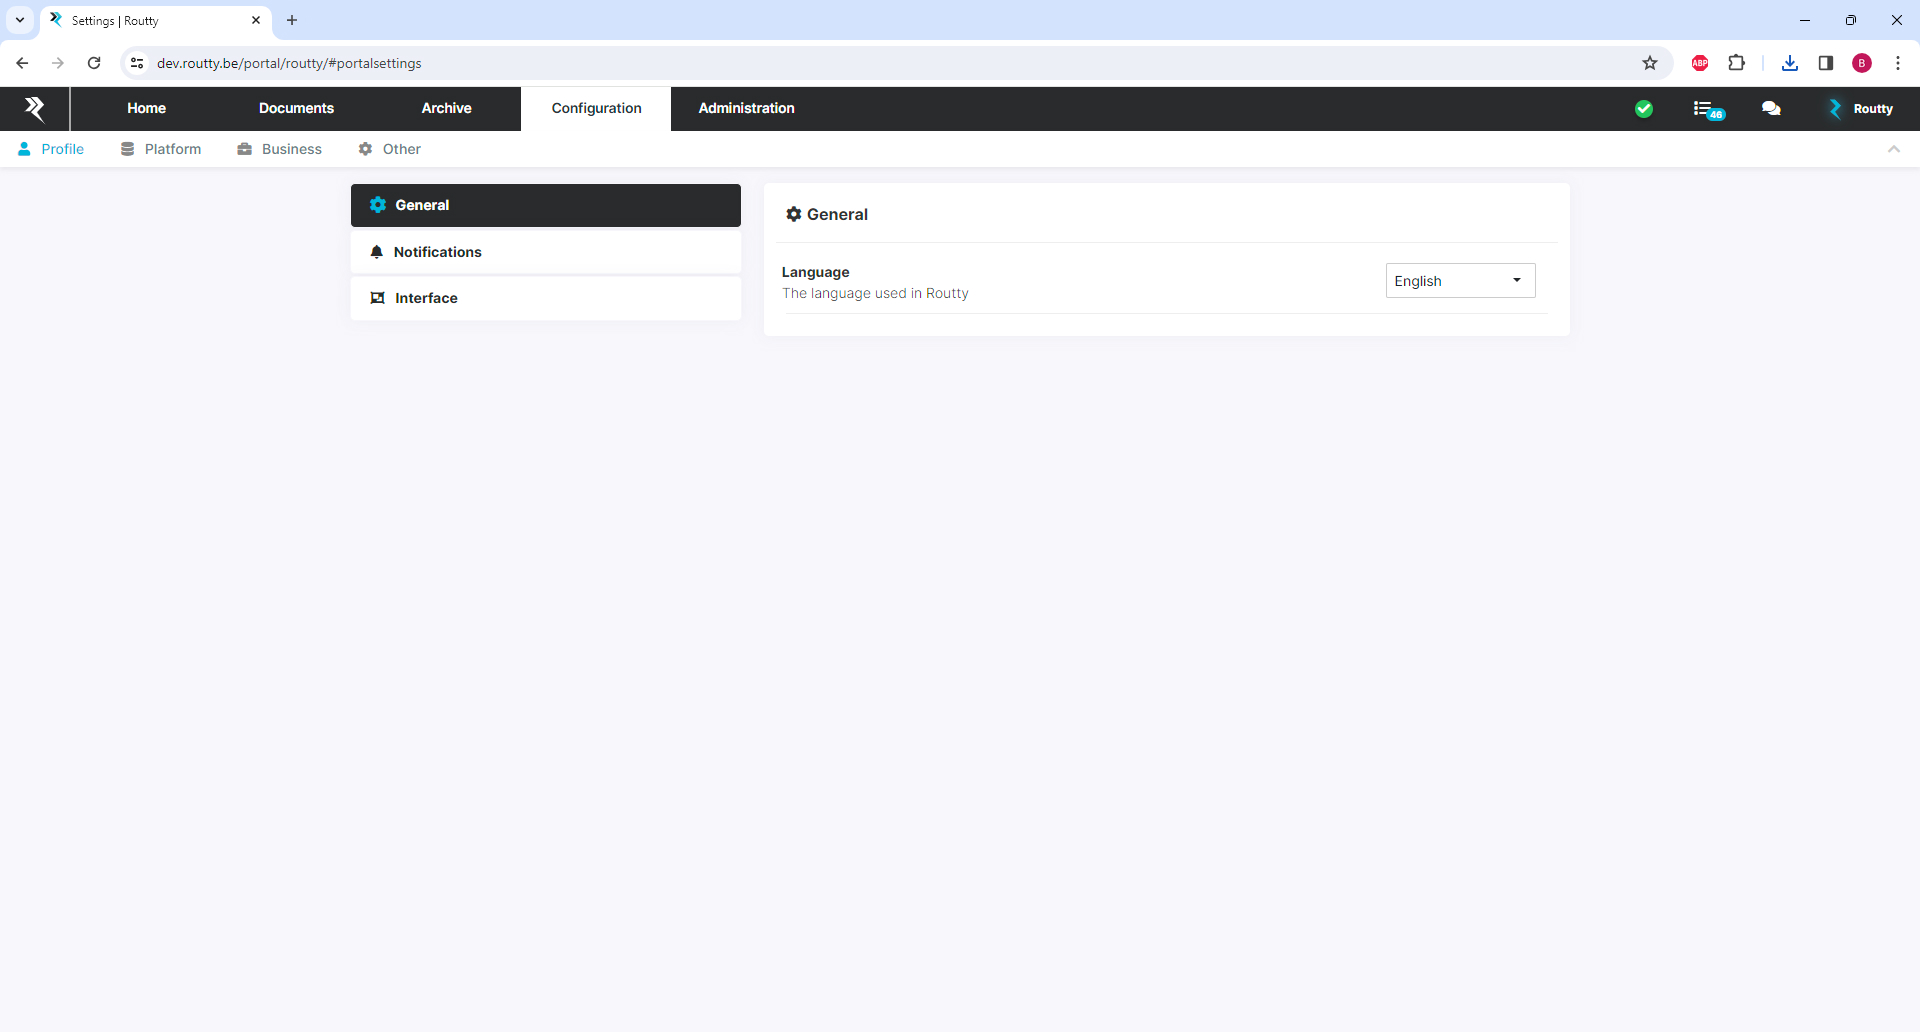The width and height of the screenshot is (1920, 1032).
Task: Click the Routty logo in navbar
Action: tap(35, 109)
